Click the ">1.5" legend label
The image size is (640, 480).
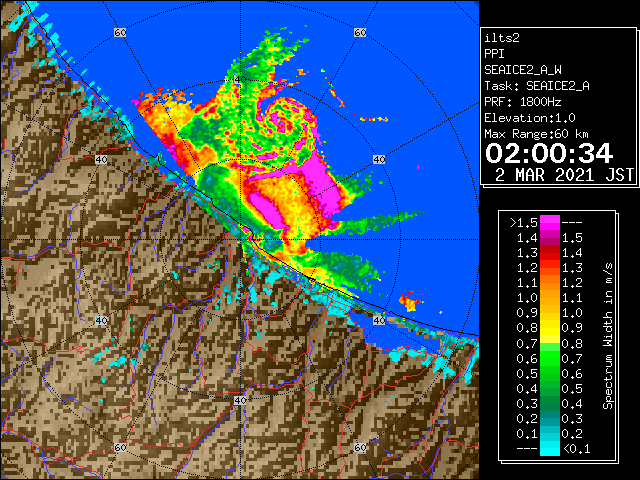524,223
